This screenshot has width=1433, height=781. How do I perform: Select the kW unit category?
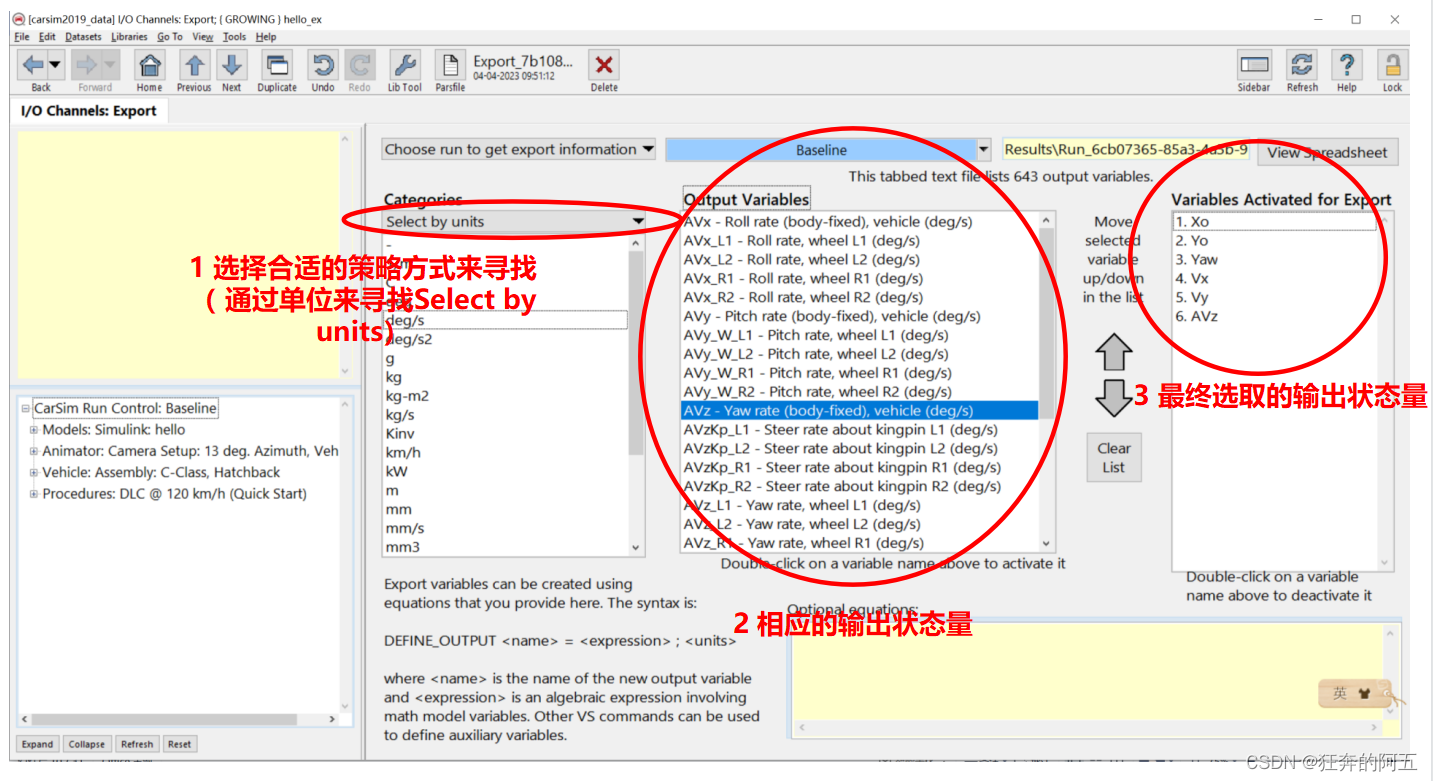(x=506, y=471)
